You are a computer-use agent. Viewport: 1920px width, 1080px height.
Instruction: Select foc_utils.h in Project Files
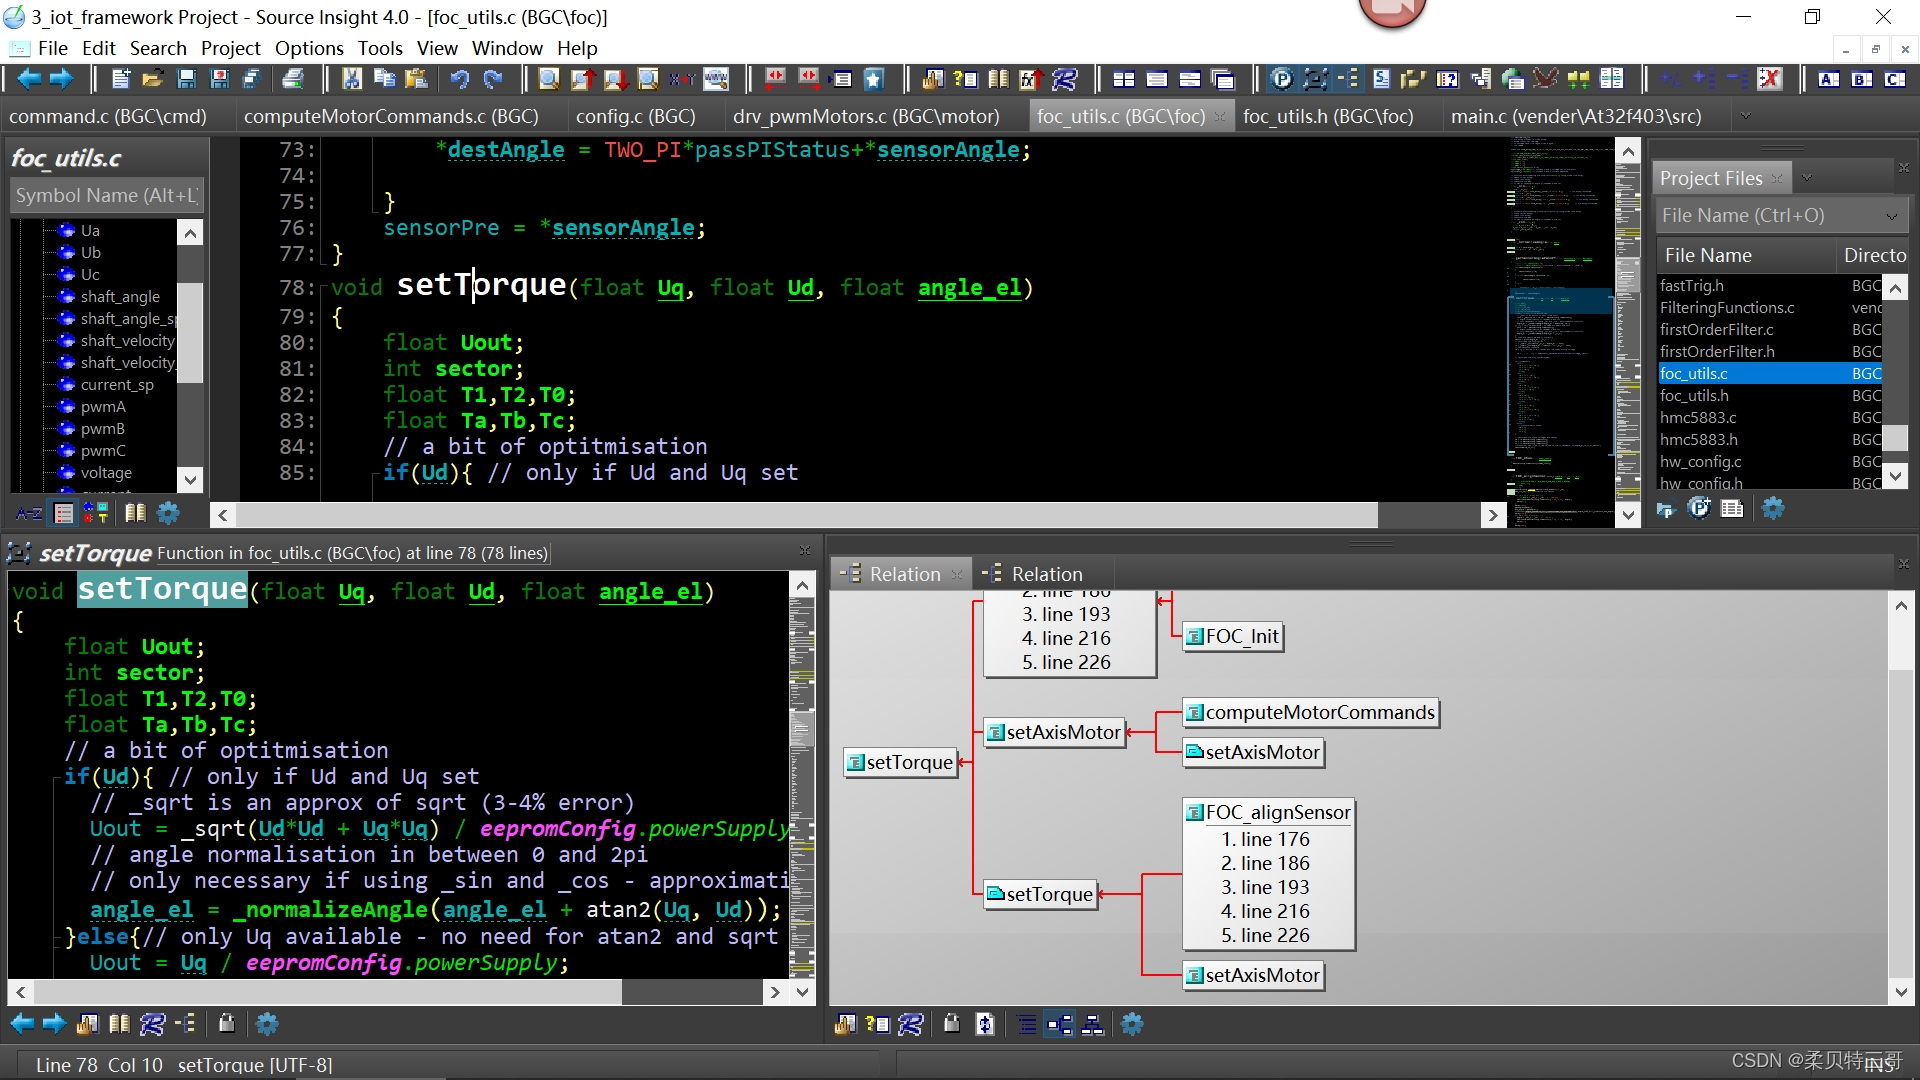[x=1694, y=396]
